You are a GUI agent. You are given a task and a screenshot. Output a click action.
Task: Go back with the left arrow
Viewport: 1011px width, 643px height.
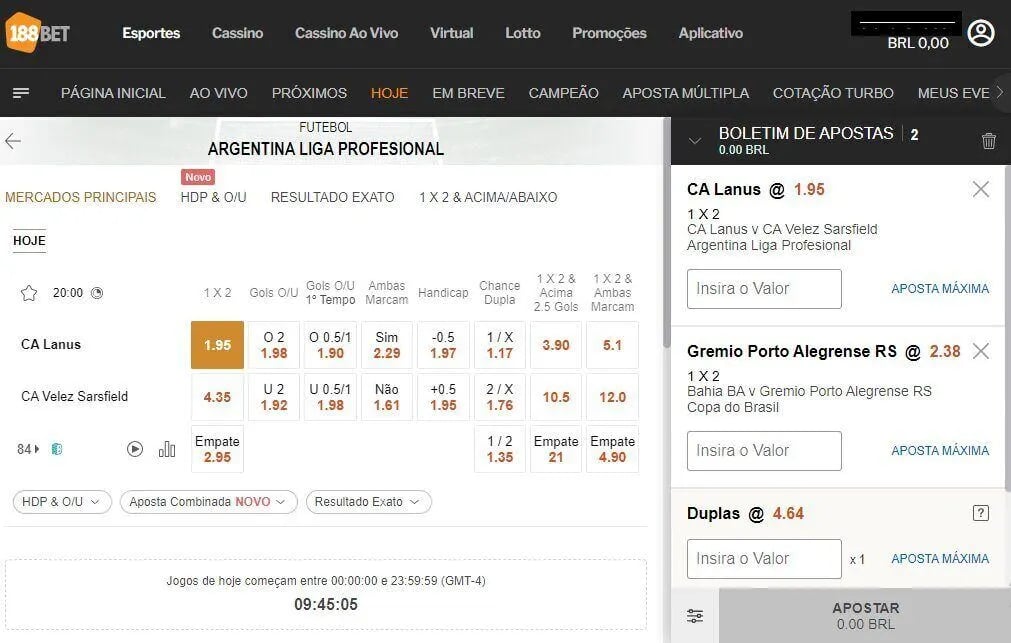click(13, 141)
